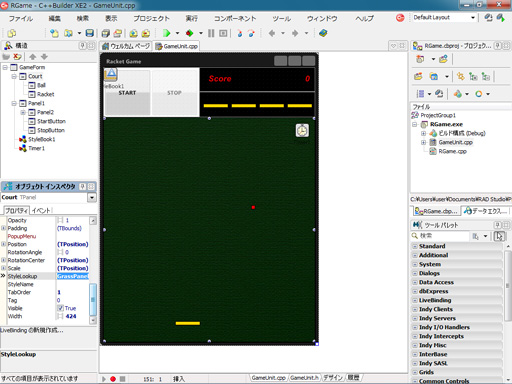The image size is (512, 384).
Task: Click the STOP button on the form
Action: click(x=174, y=93)
